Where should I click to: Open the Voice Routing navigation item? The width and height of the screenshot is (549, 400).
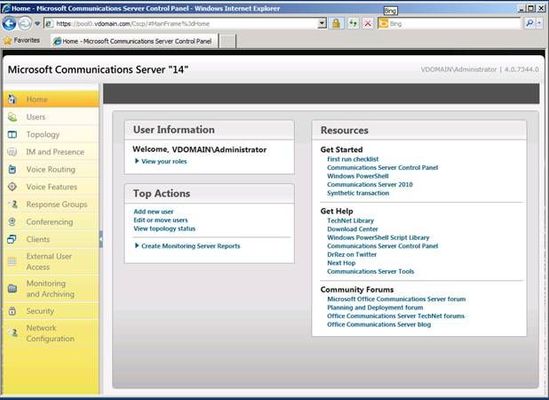[x=52, y=170]
